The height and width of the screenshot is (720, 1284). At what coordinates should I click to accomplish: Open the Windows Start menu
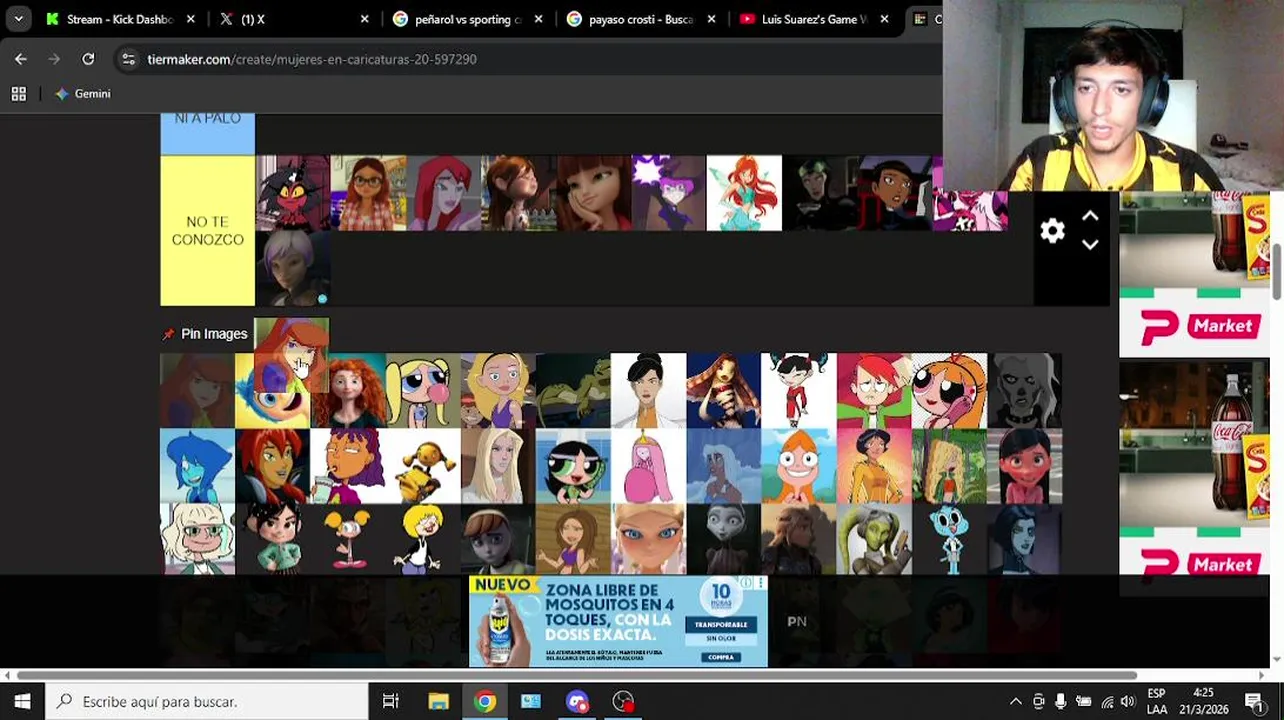(x=22, y=701)
